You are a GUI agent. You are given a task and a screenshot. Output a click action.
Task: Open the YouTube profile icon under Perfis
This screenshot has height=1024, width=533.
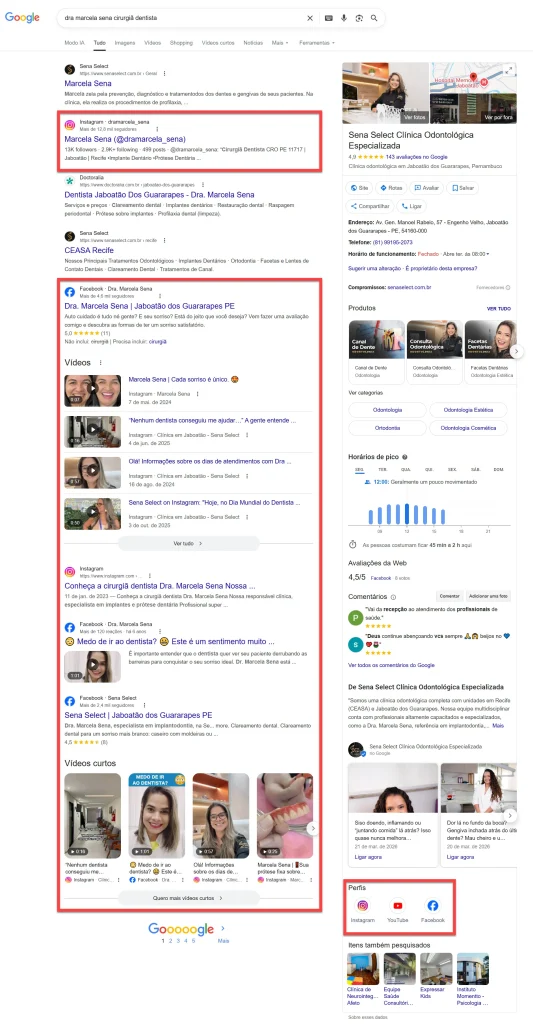(397, 906)
